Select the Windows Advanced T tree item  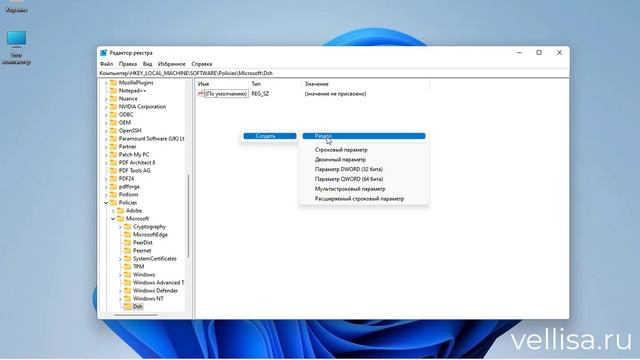pyautogui.click(x=158, y=283)
